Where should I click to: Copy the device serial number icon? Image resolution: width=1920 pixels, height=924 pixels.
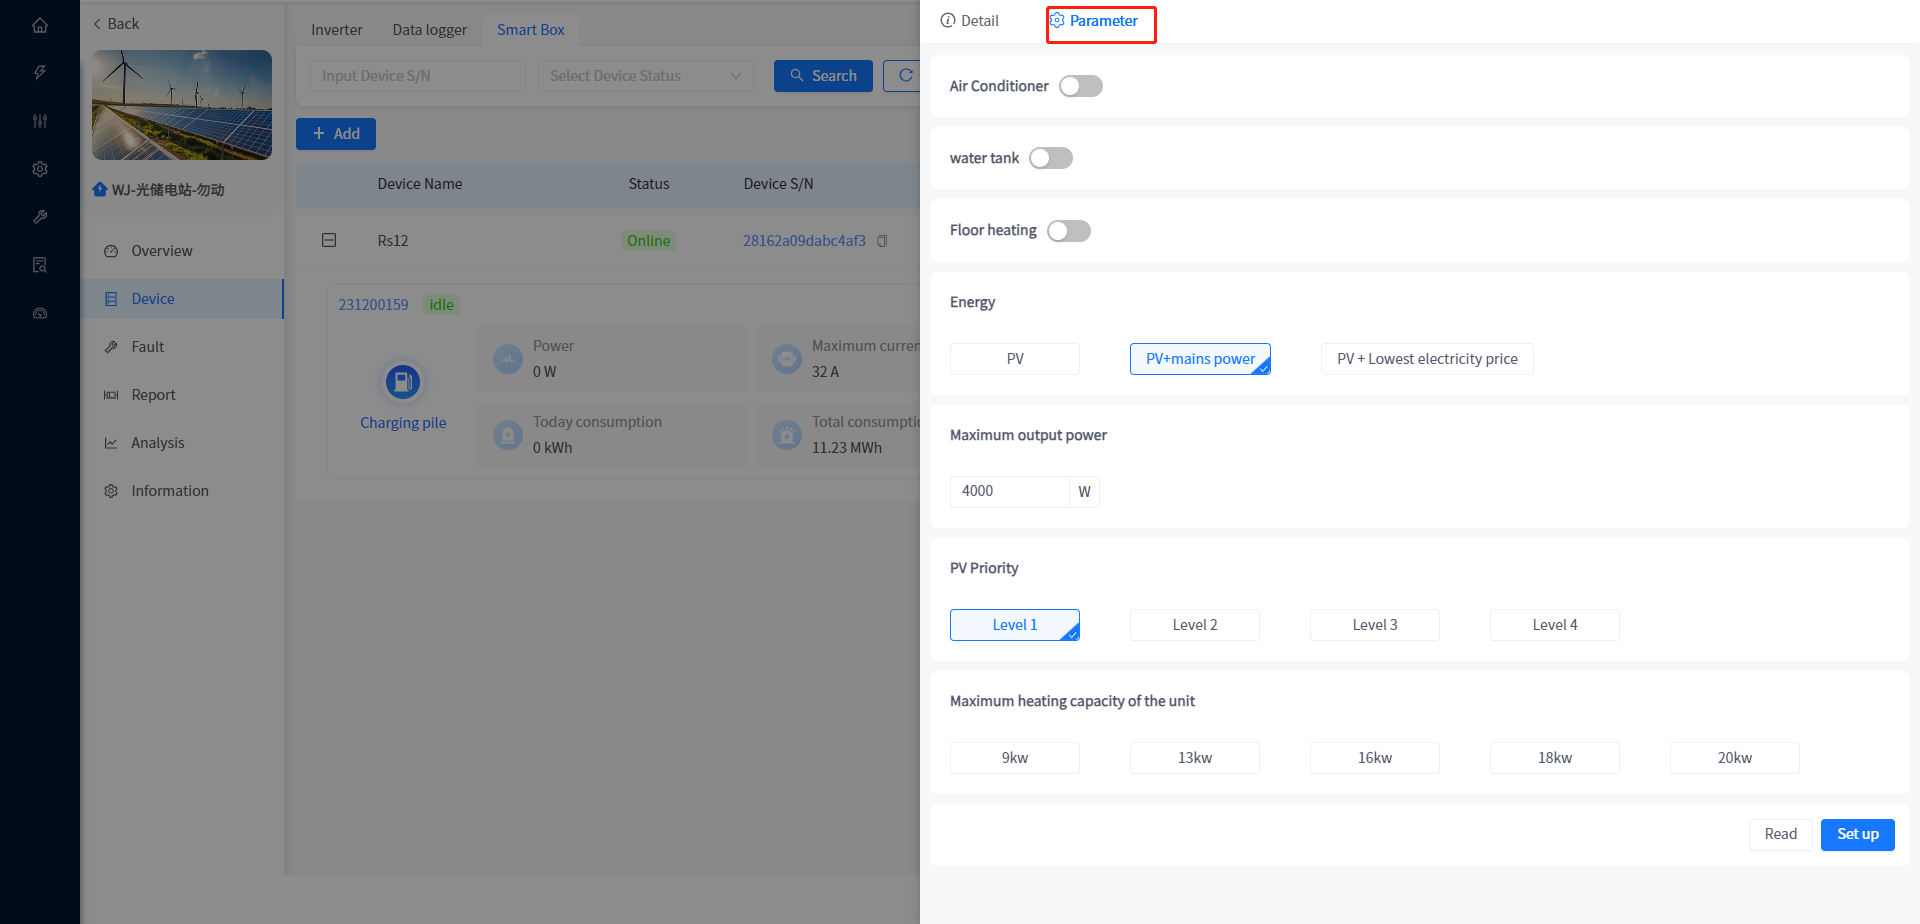click(x=882, y=241)
